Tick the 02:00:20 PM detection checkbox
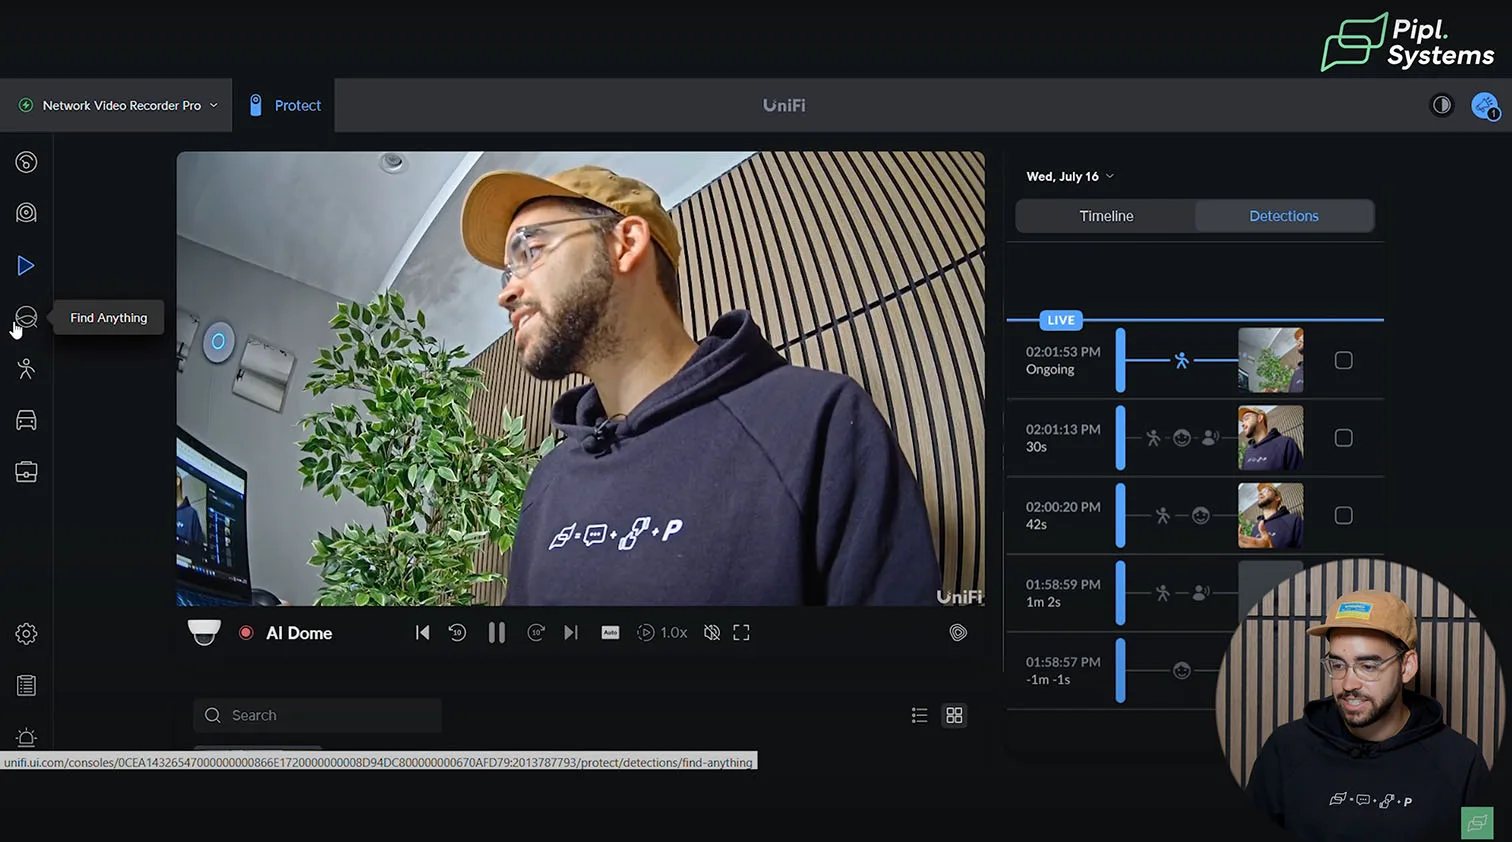The image size is (1512, 842). (x=1343, y=516)
